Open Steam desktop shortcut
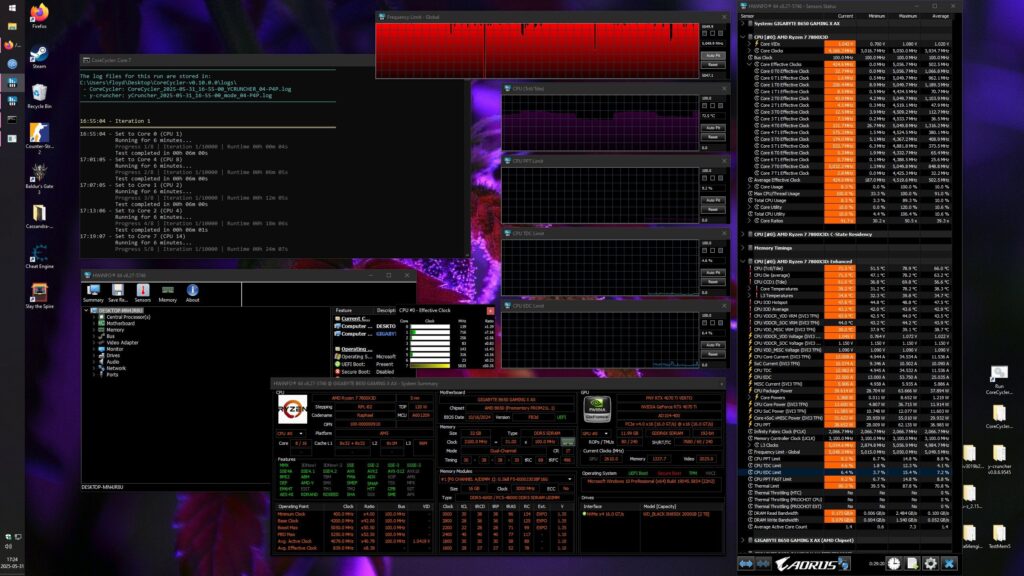Screen dimensions: 1024x576 (39, 56)
